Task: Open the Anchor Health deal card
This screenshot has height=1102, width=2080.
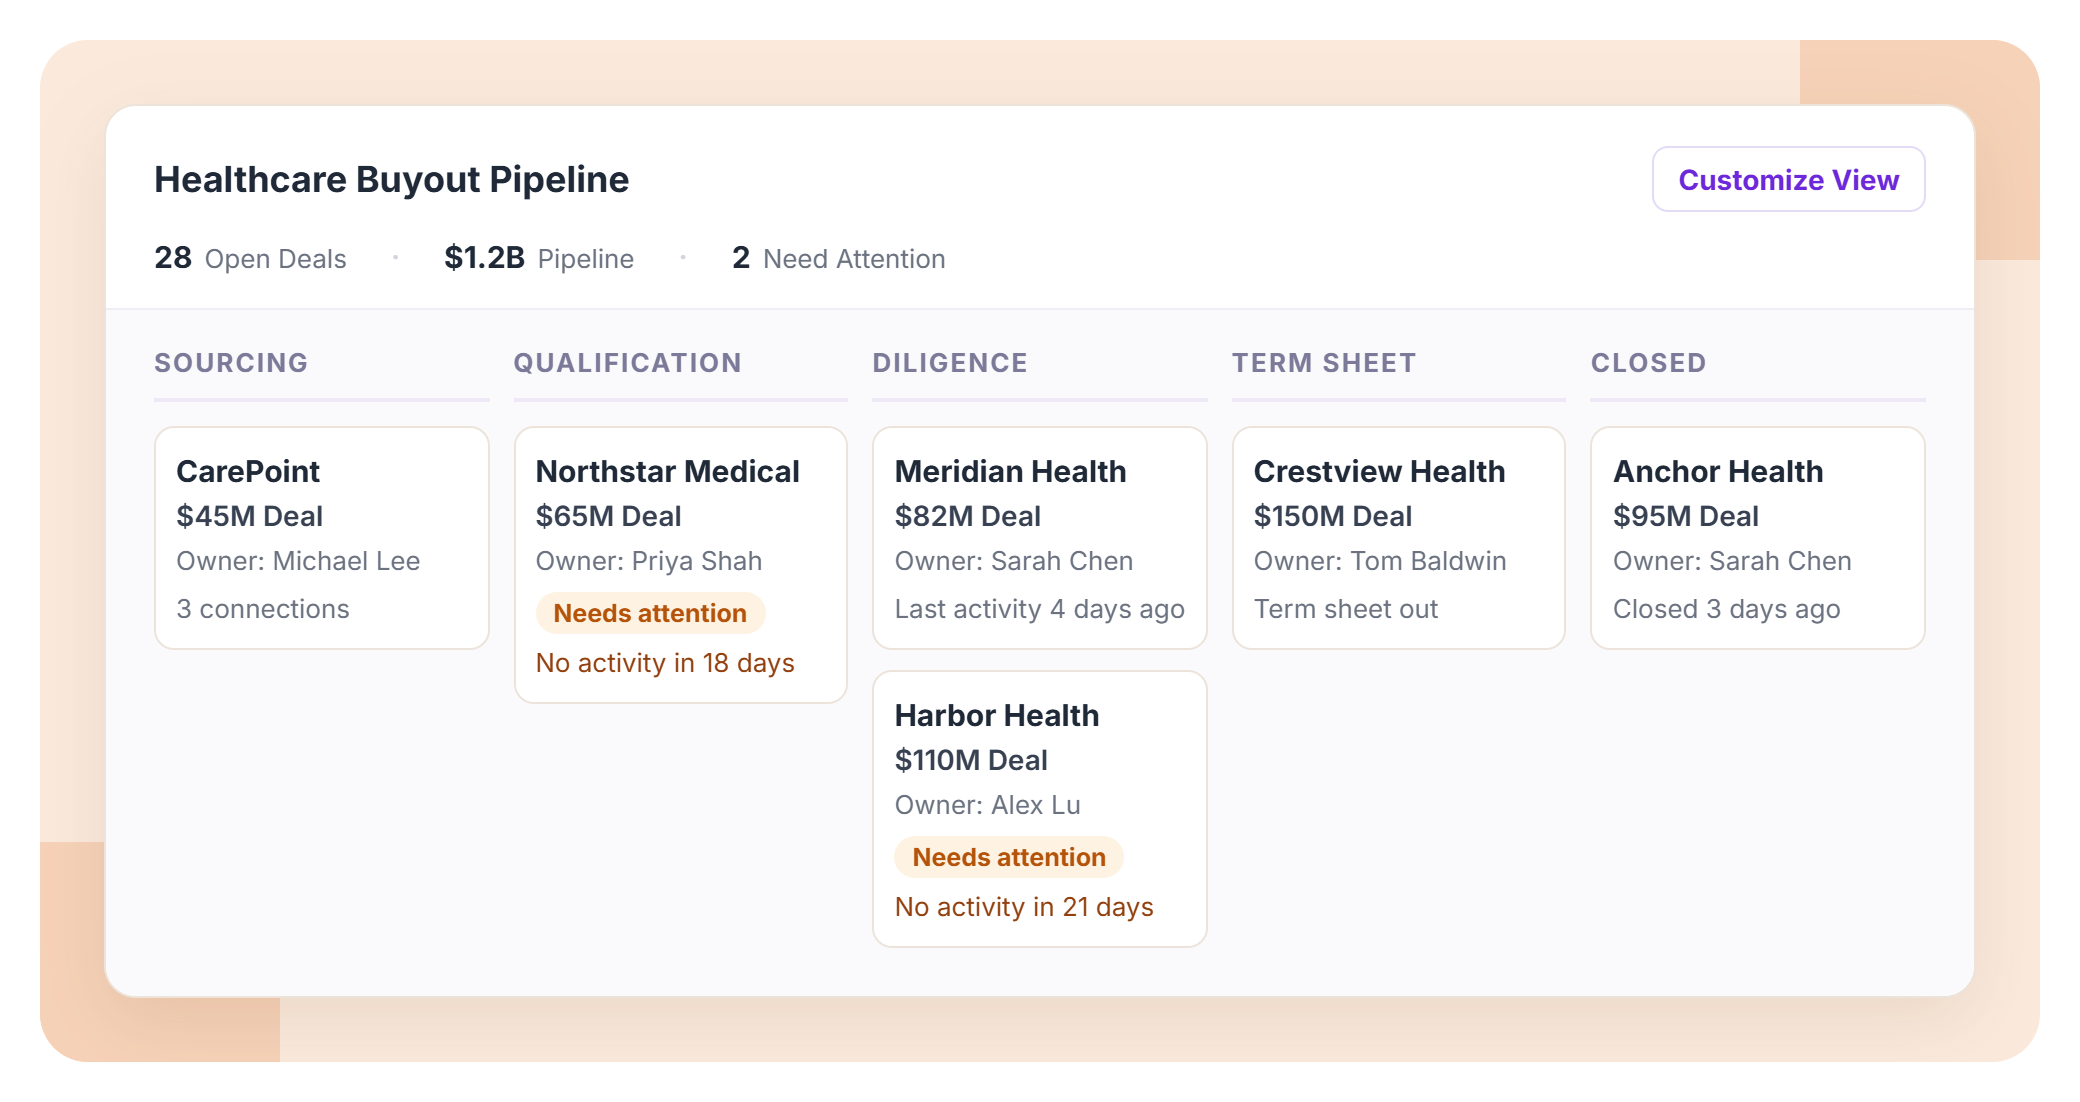Action: pyautogui.click(x=1758, y=538)
